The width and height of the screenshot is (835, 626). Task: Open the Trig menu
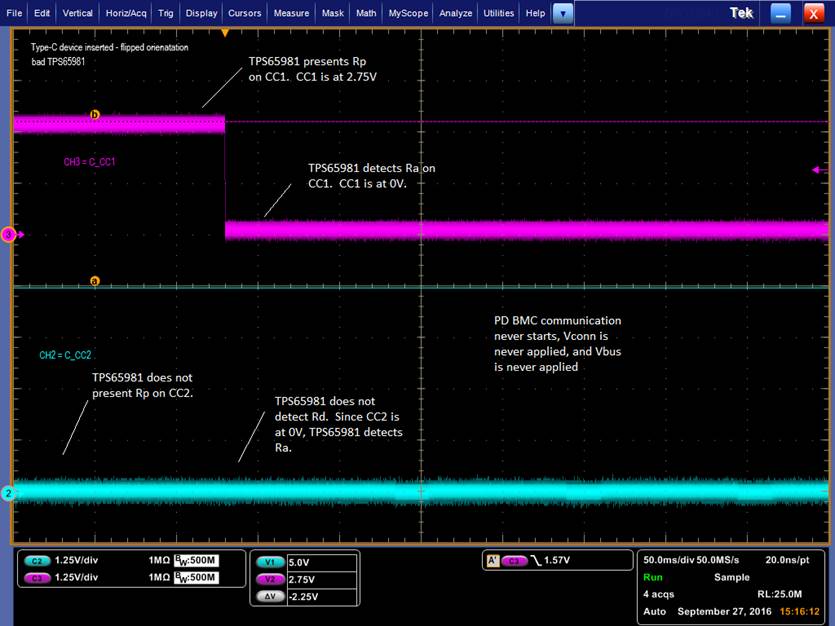click(x=166, y=13)
